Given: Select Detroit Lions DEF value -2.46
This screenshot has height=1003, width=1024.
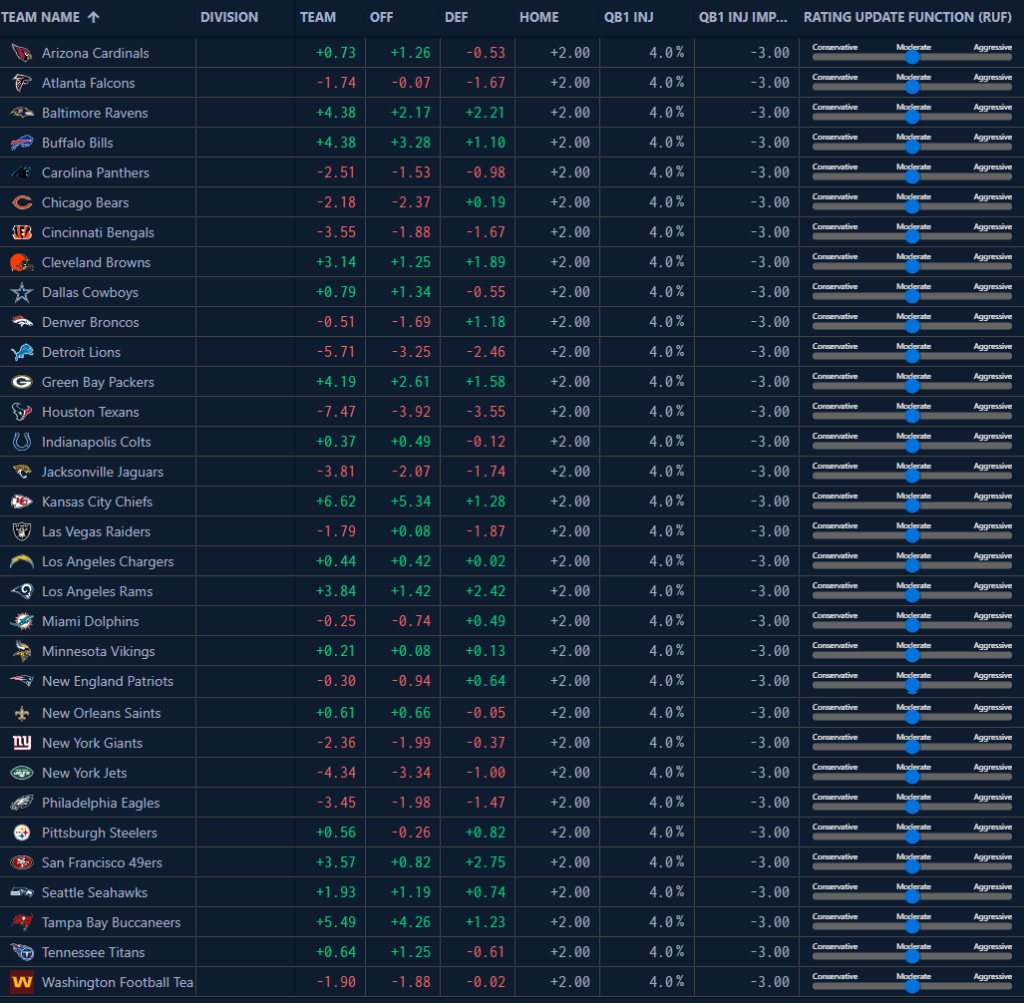Looking at the screenshot, I should pos(485,352).
